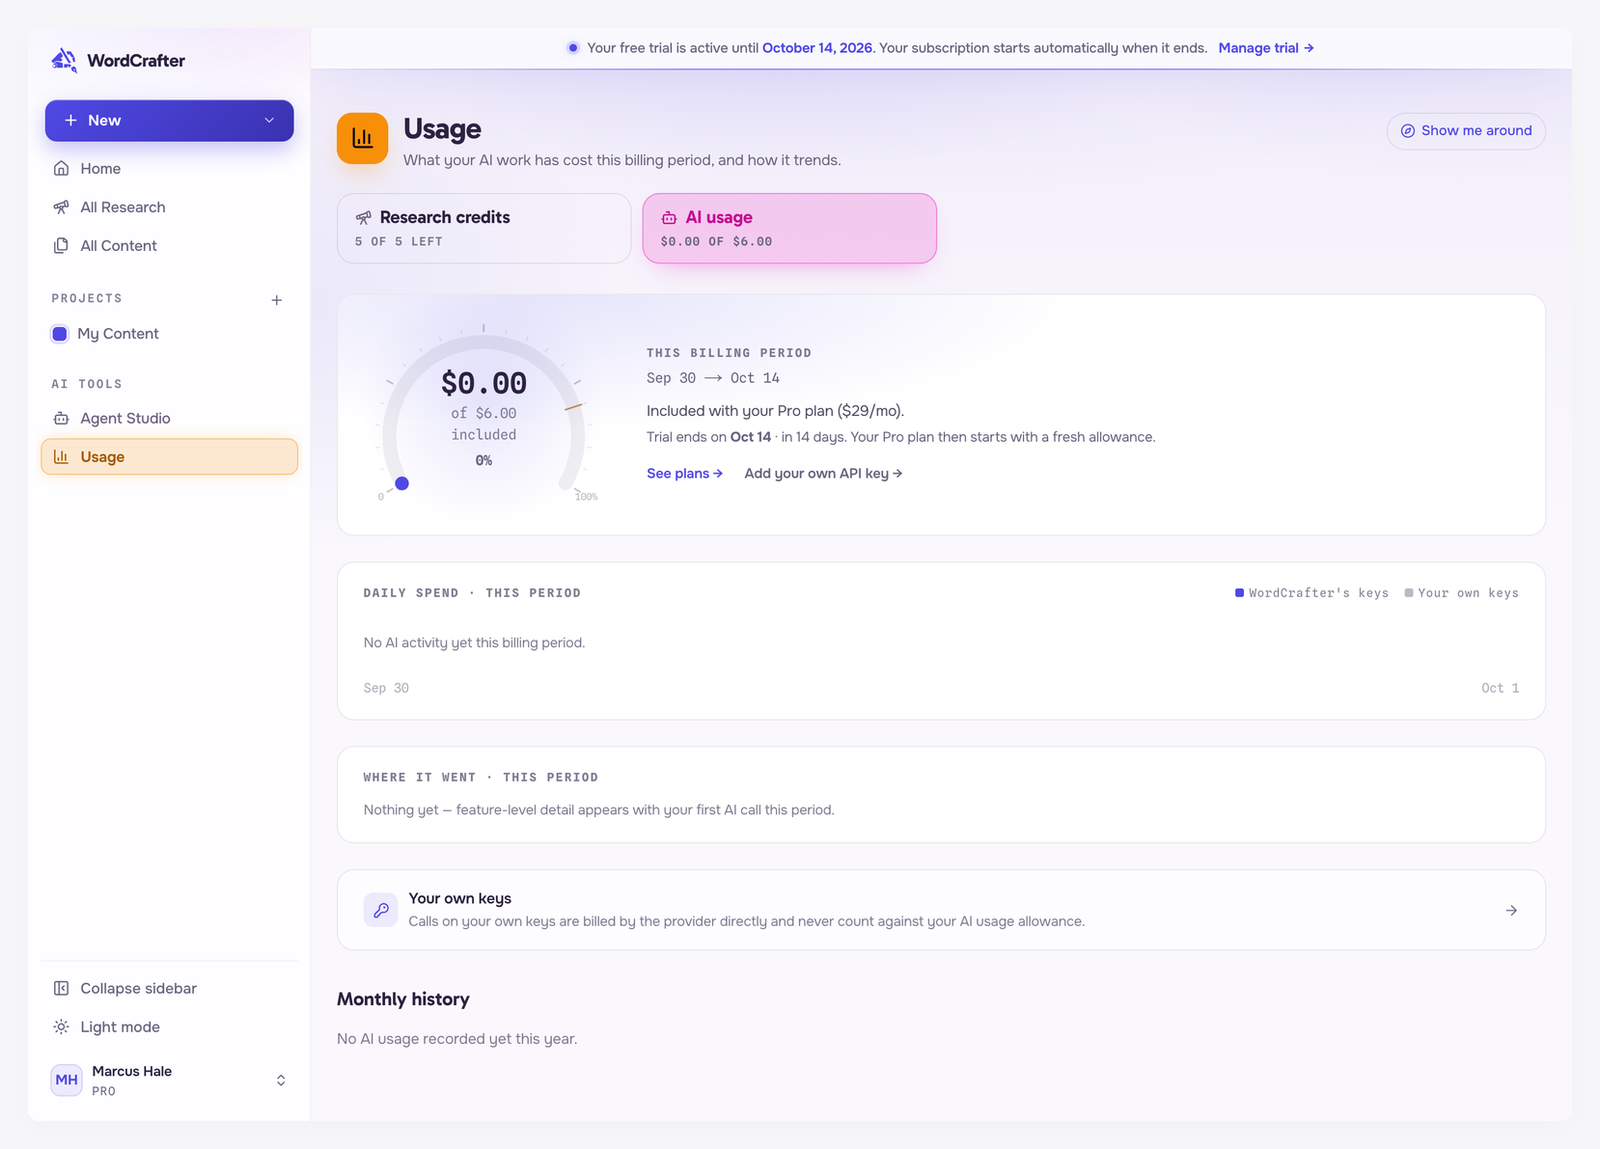Viewport: 1600px width, 1149px height.
Task: Click the Show me around compass icon
Action: pyautogui.click(x=1408, y=131)
